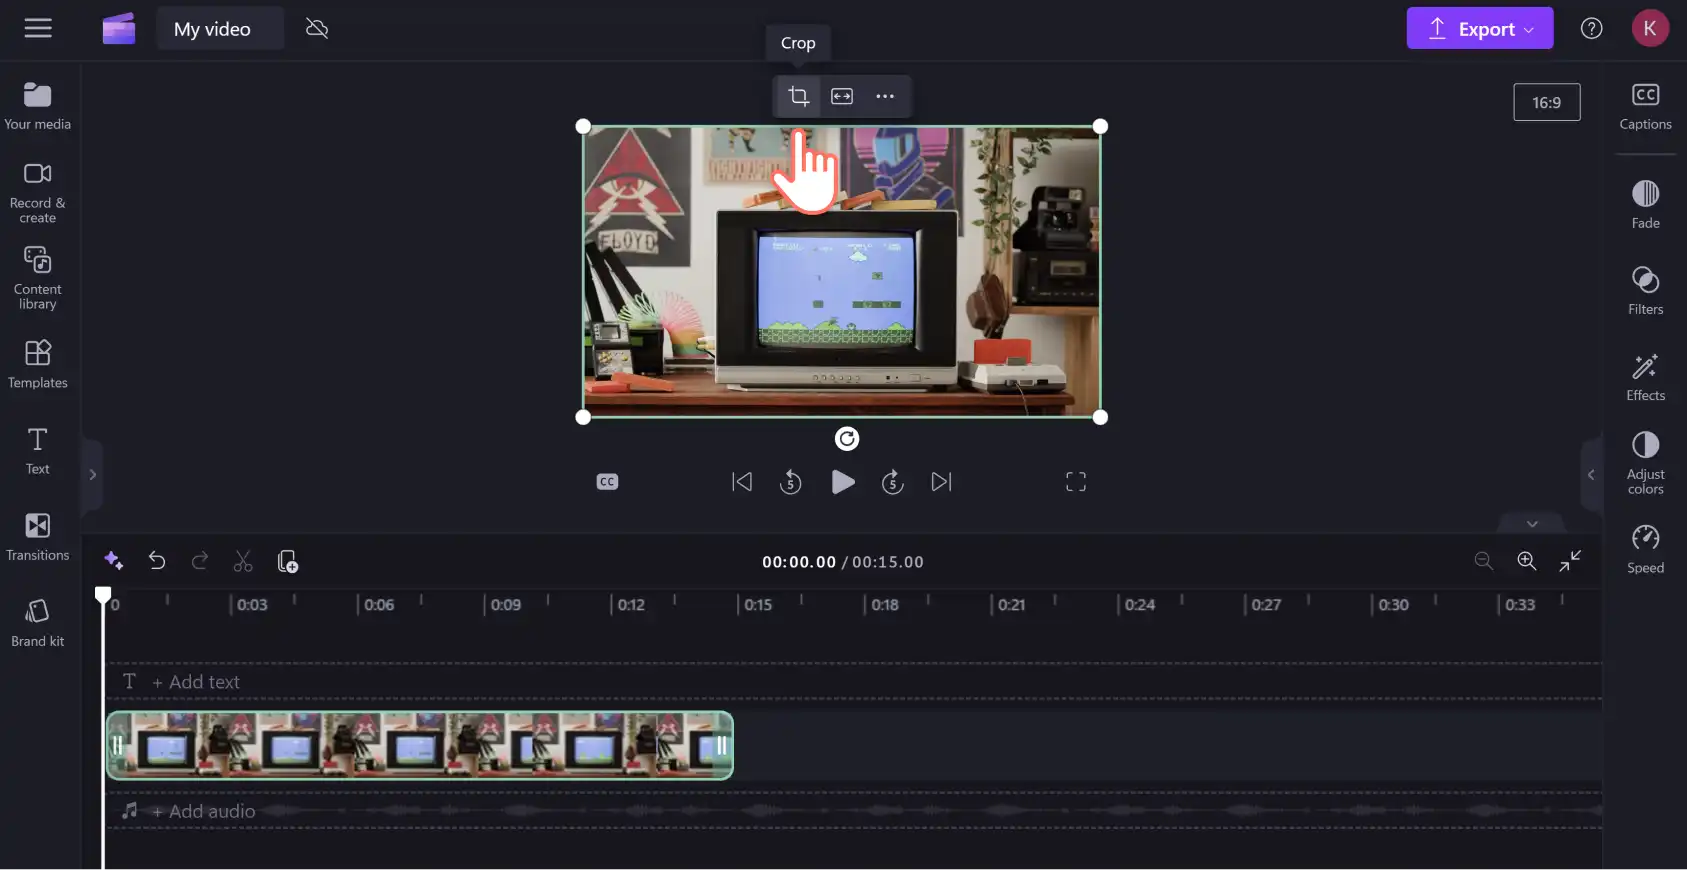Open the Templates tab in sidebar
Screen dimensions: 1687x870
(38, 364)
